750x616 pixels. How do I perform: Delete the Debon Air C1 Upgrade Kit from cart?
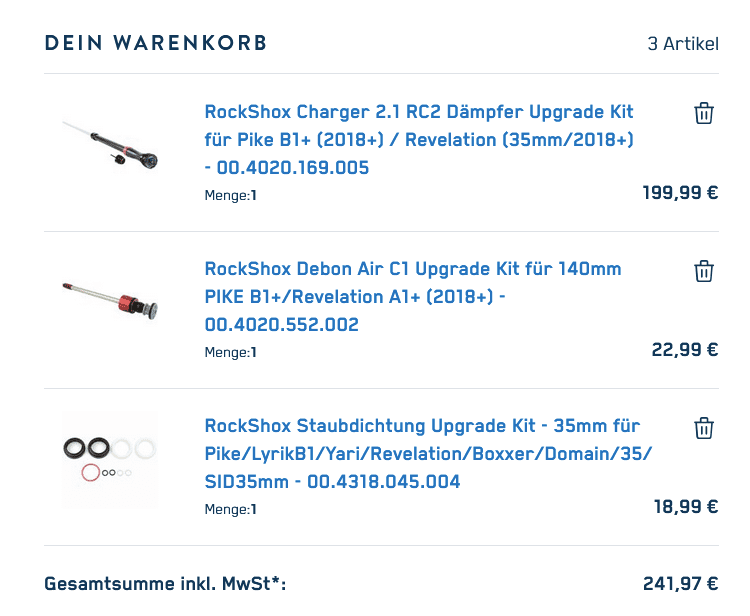[x=704, y=271]
